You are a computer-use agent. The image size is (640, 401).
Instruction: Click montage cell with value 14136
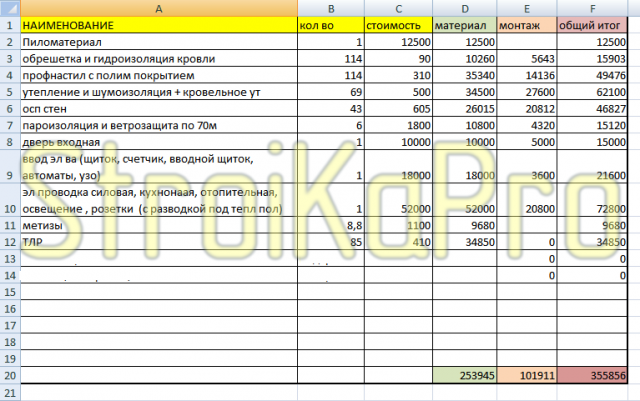tap(527, 76)
